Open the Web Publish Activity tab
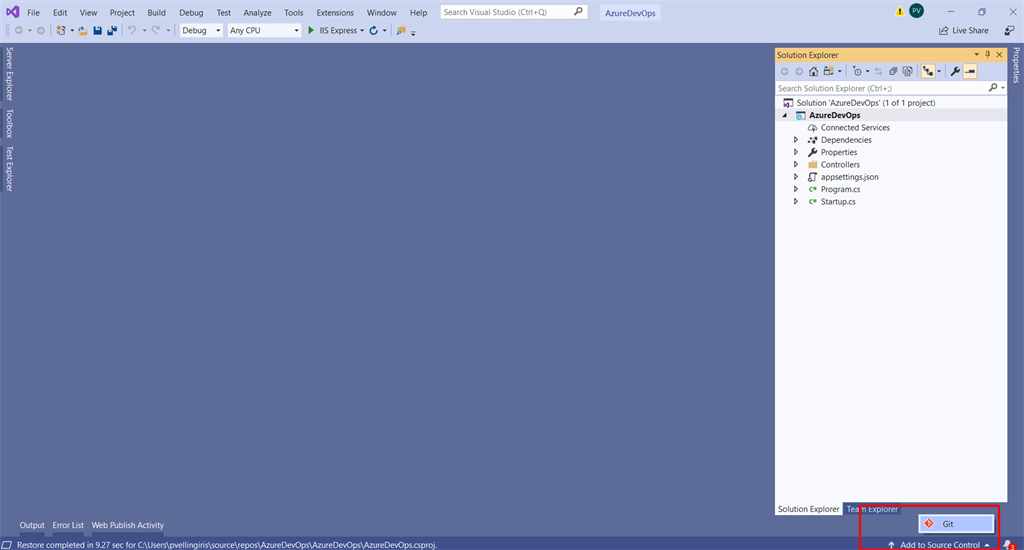The height and width of the screenshot is (550, 1024). point(127,525)
